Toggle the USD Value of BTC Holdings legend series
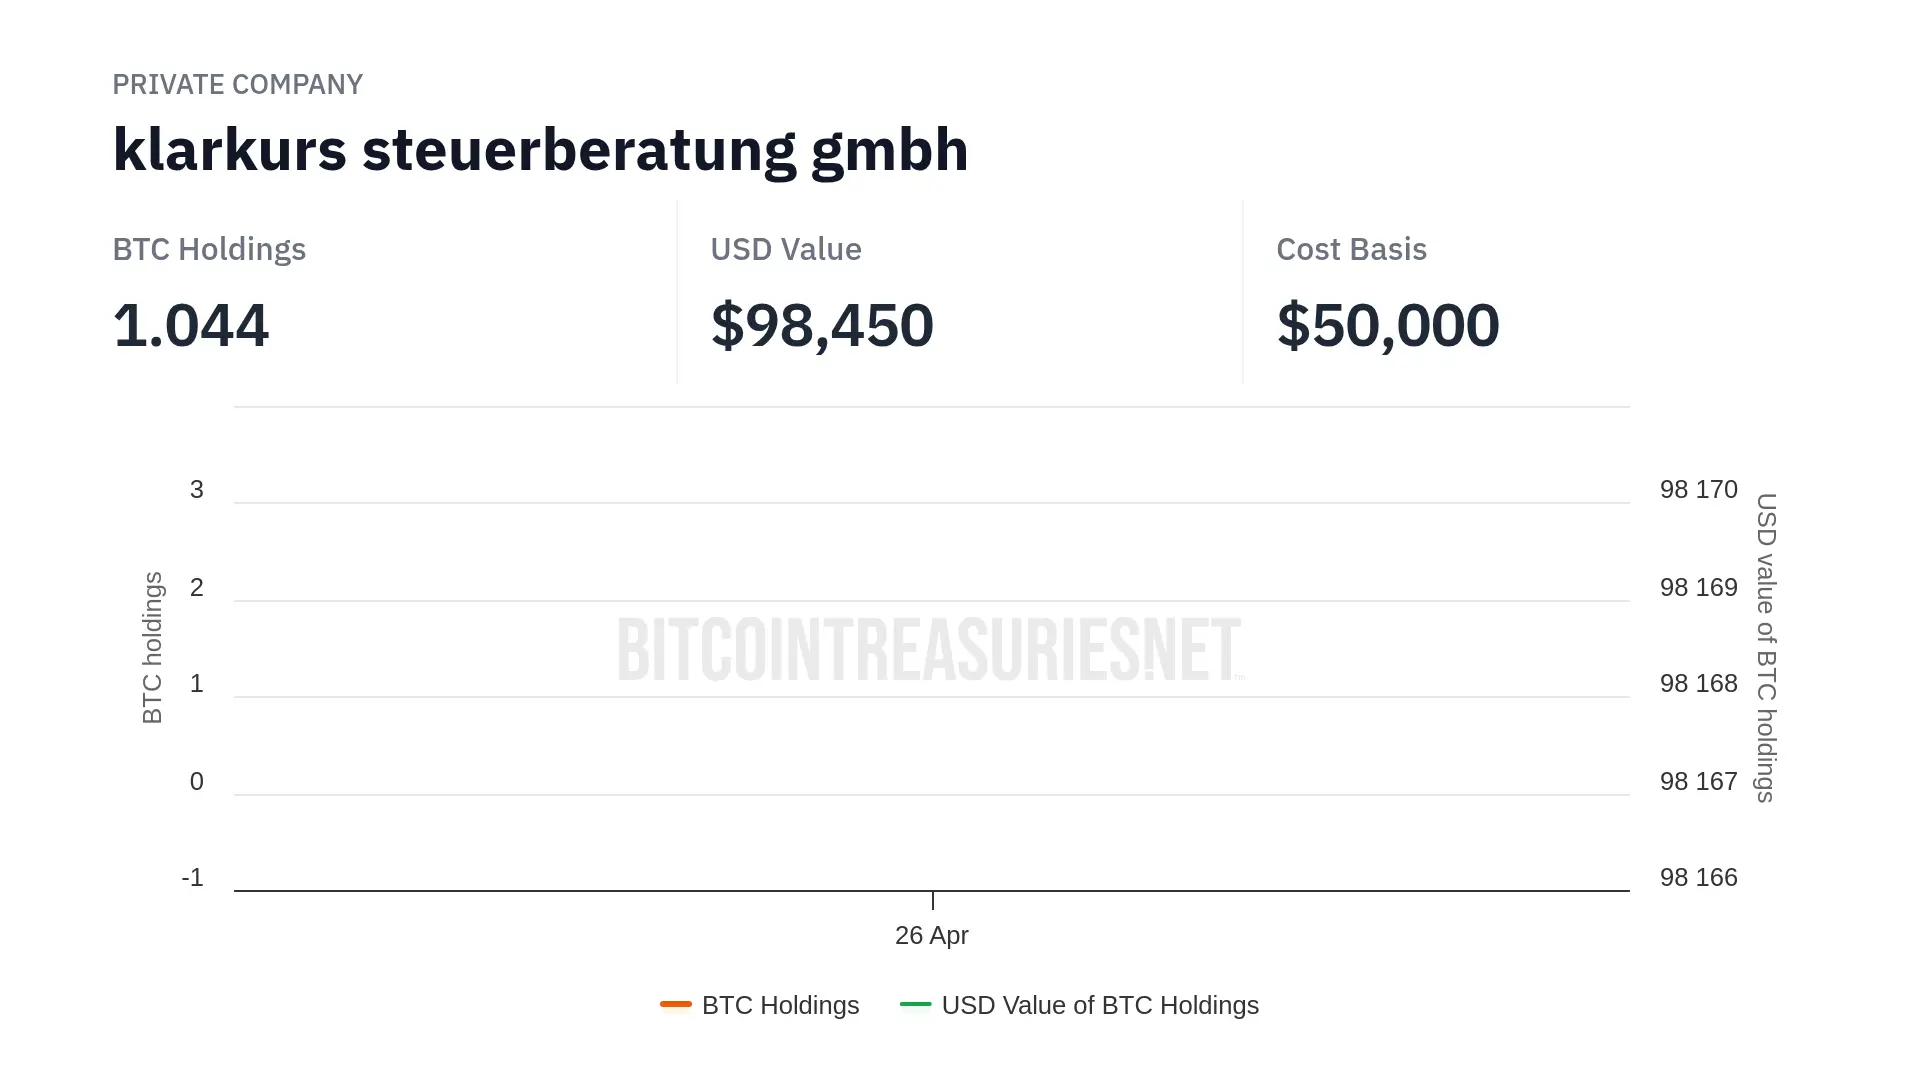 tap(1099, 1005)
